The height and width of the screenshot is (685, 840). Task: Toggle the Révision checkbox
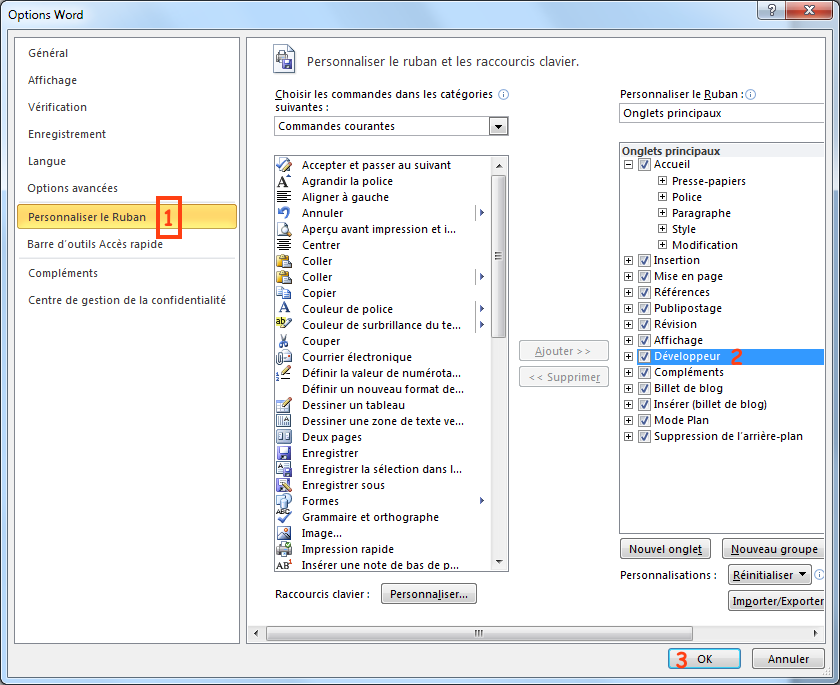click(644, 325)
